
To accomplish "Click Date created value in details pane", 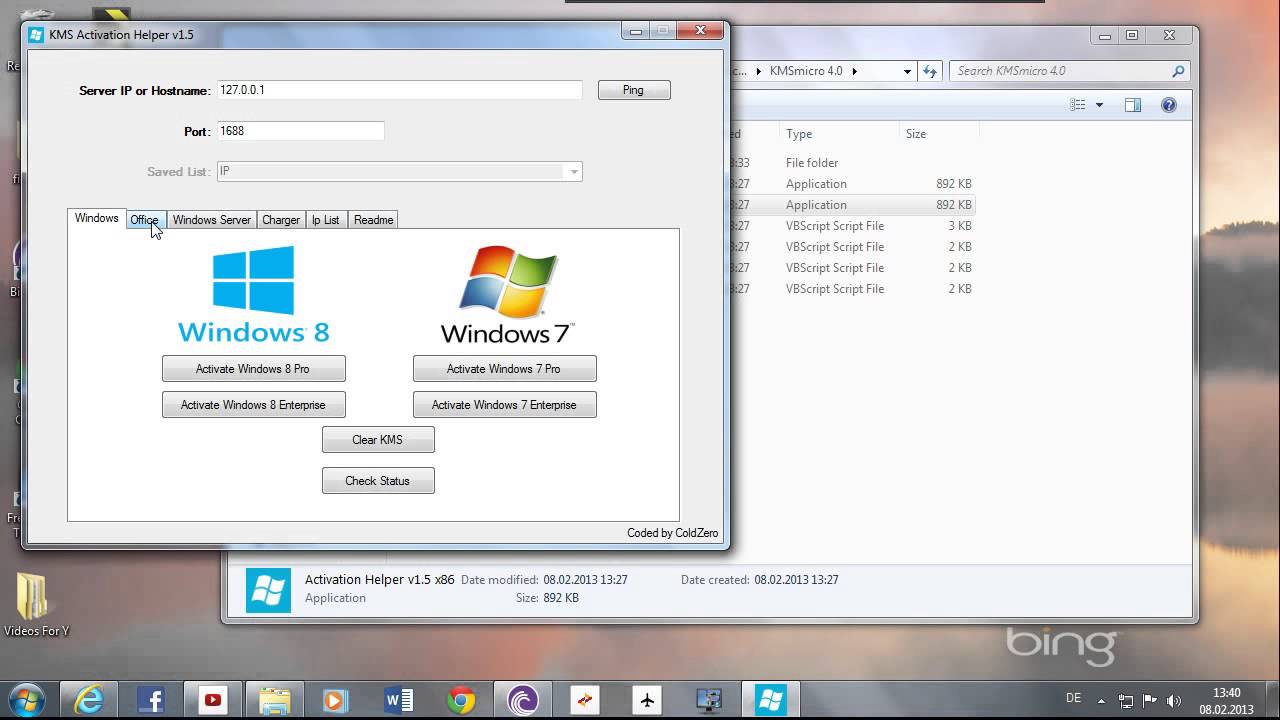I will [796, 580].
